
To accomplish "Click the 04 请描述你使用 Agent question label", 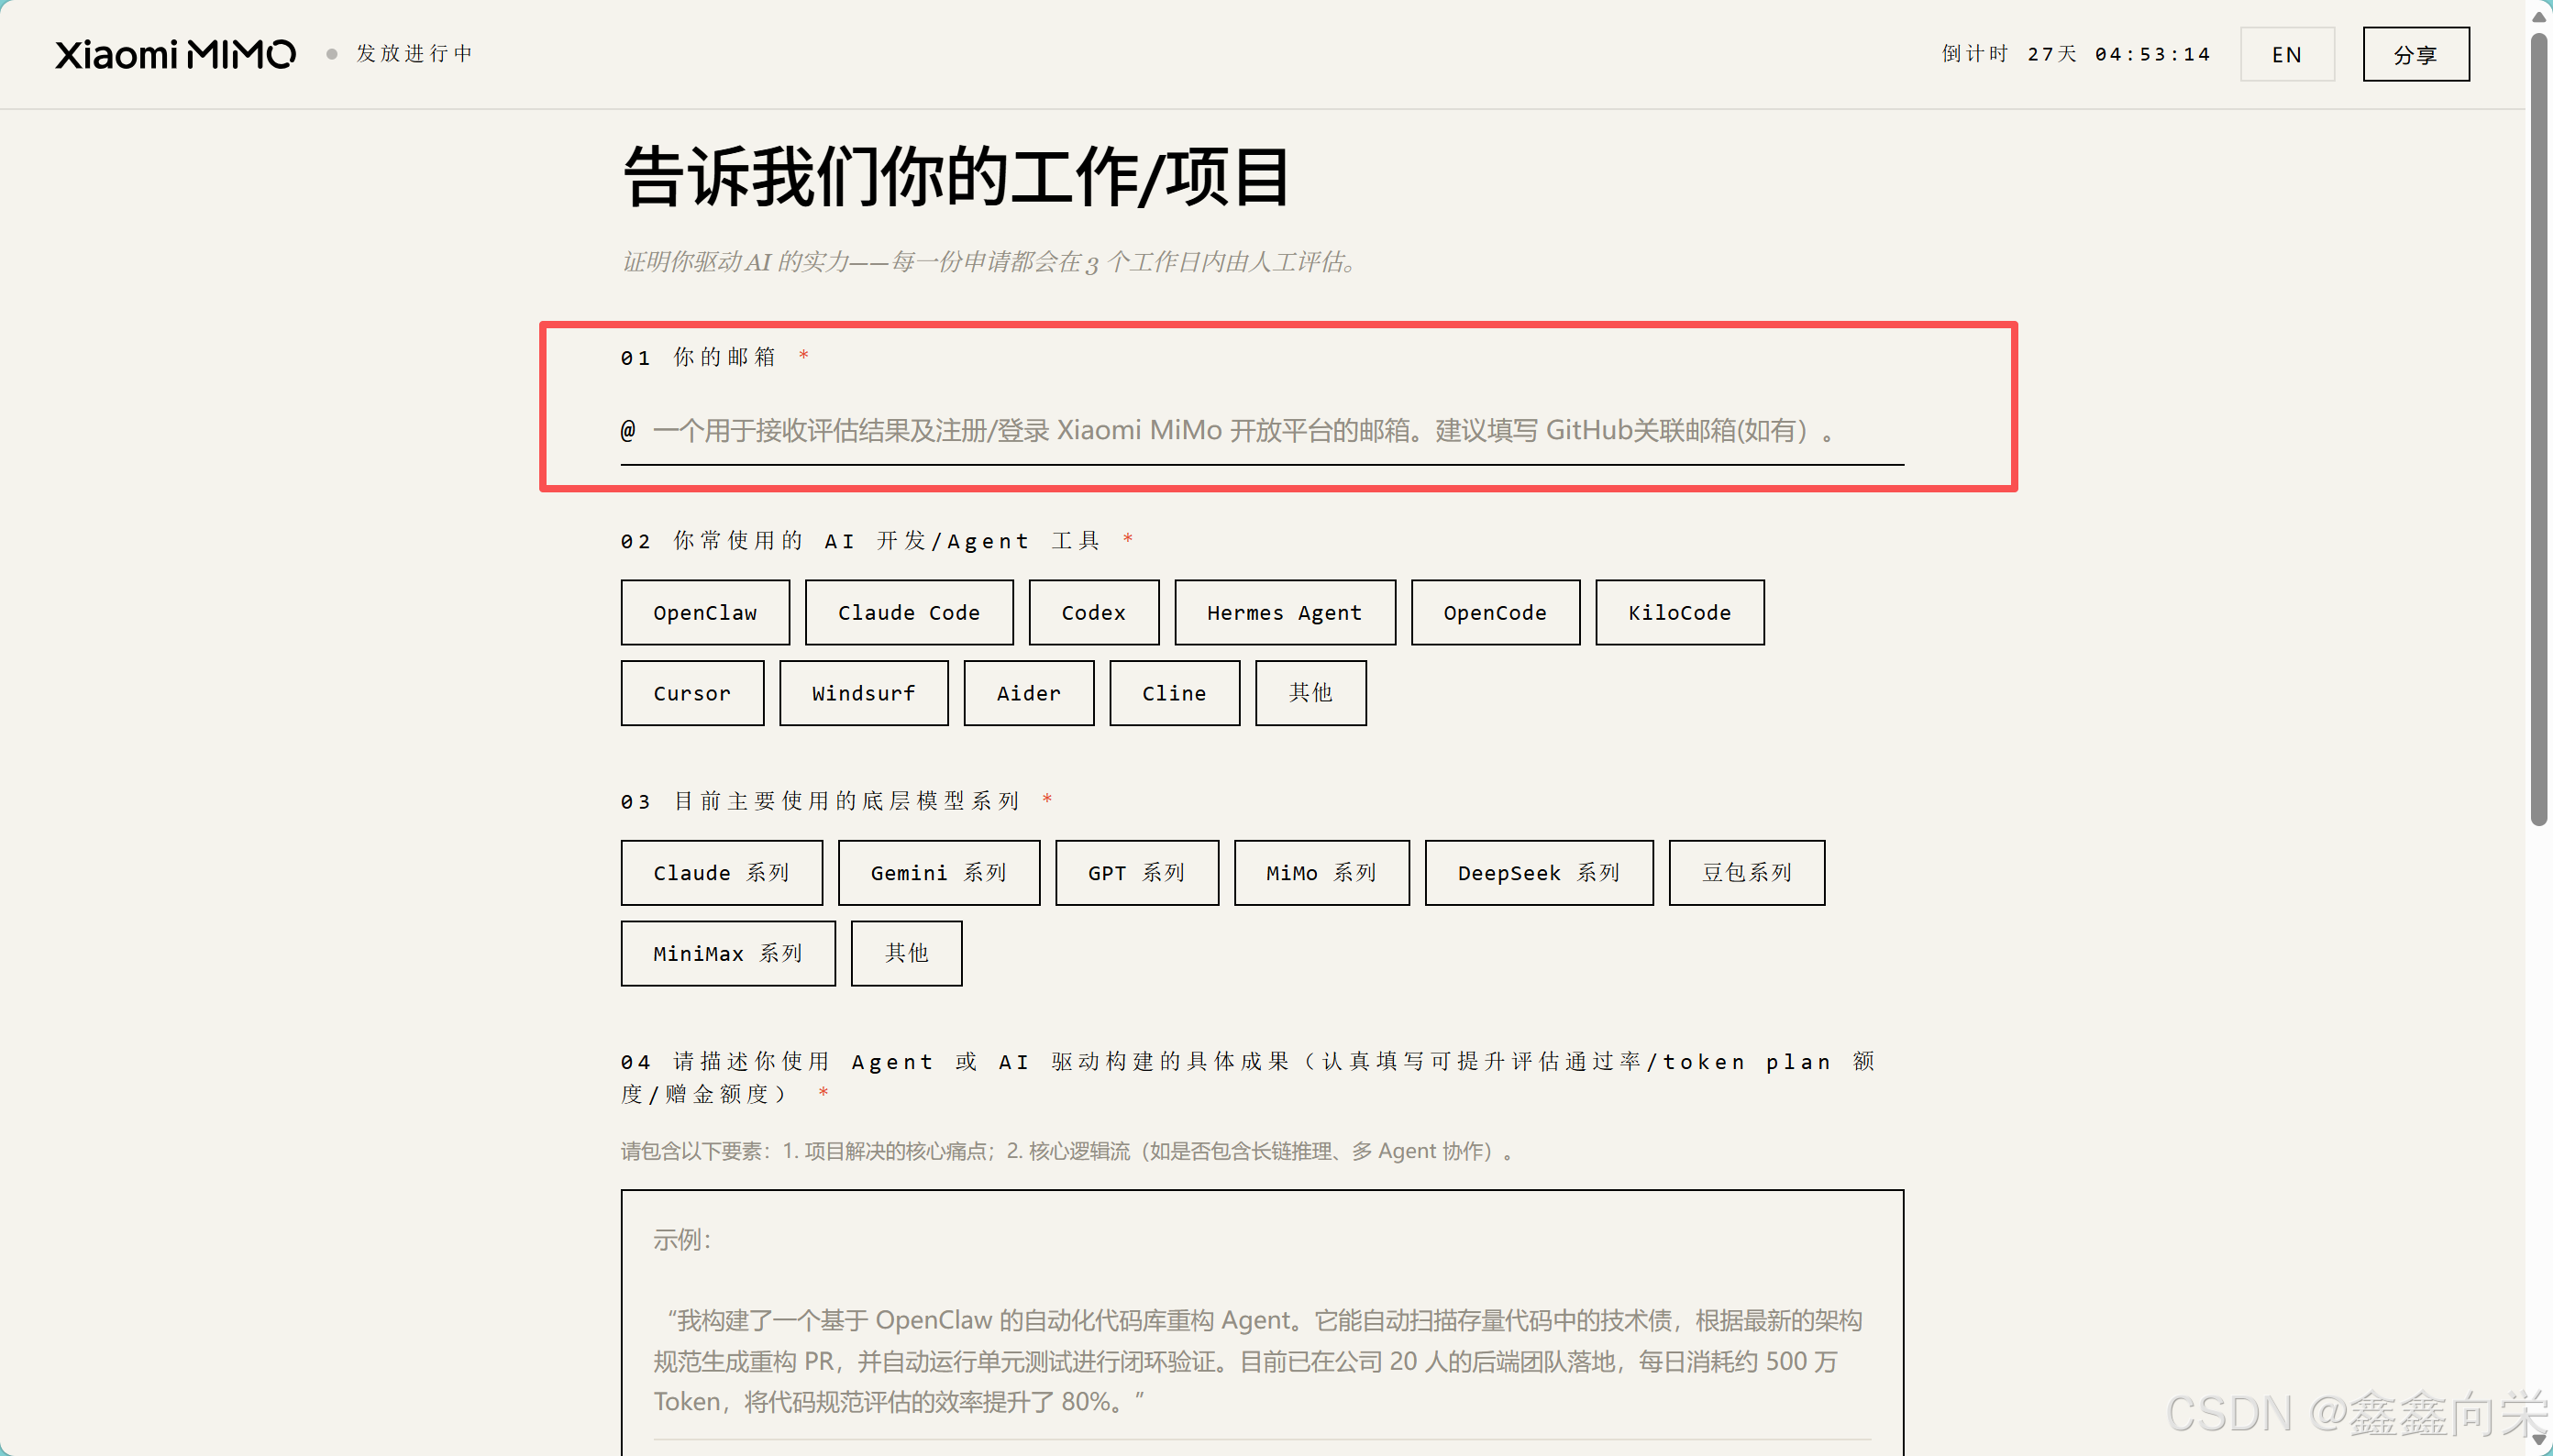I will click(1247, 1077).
